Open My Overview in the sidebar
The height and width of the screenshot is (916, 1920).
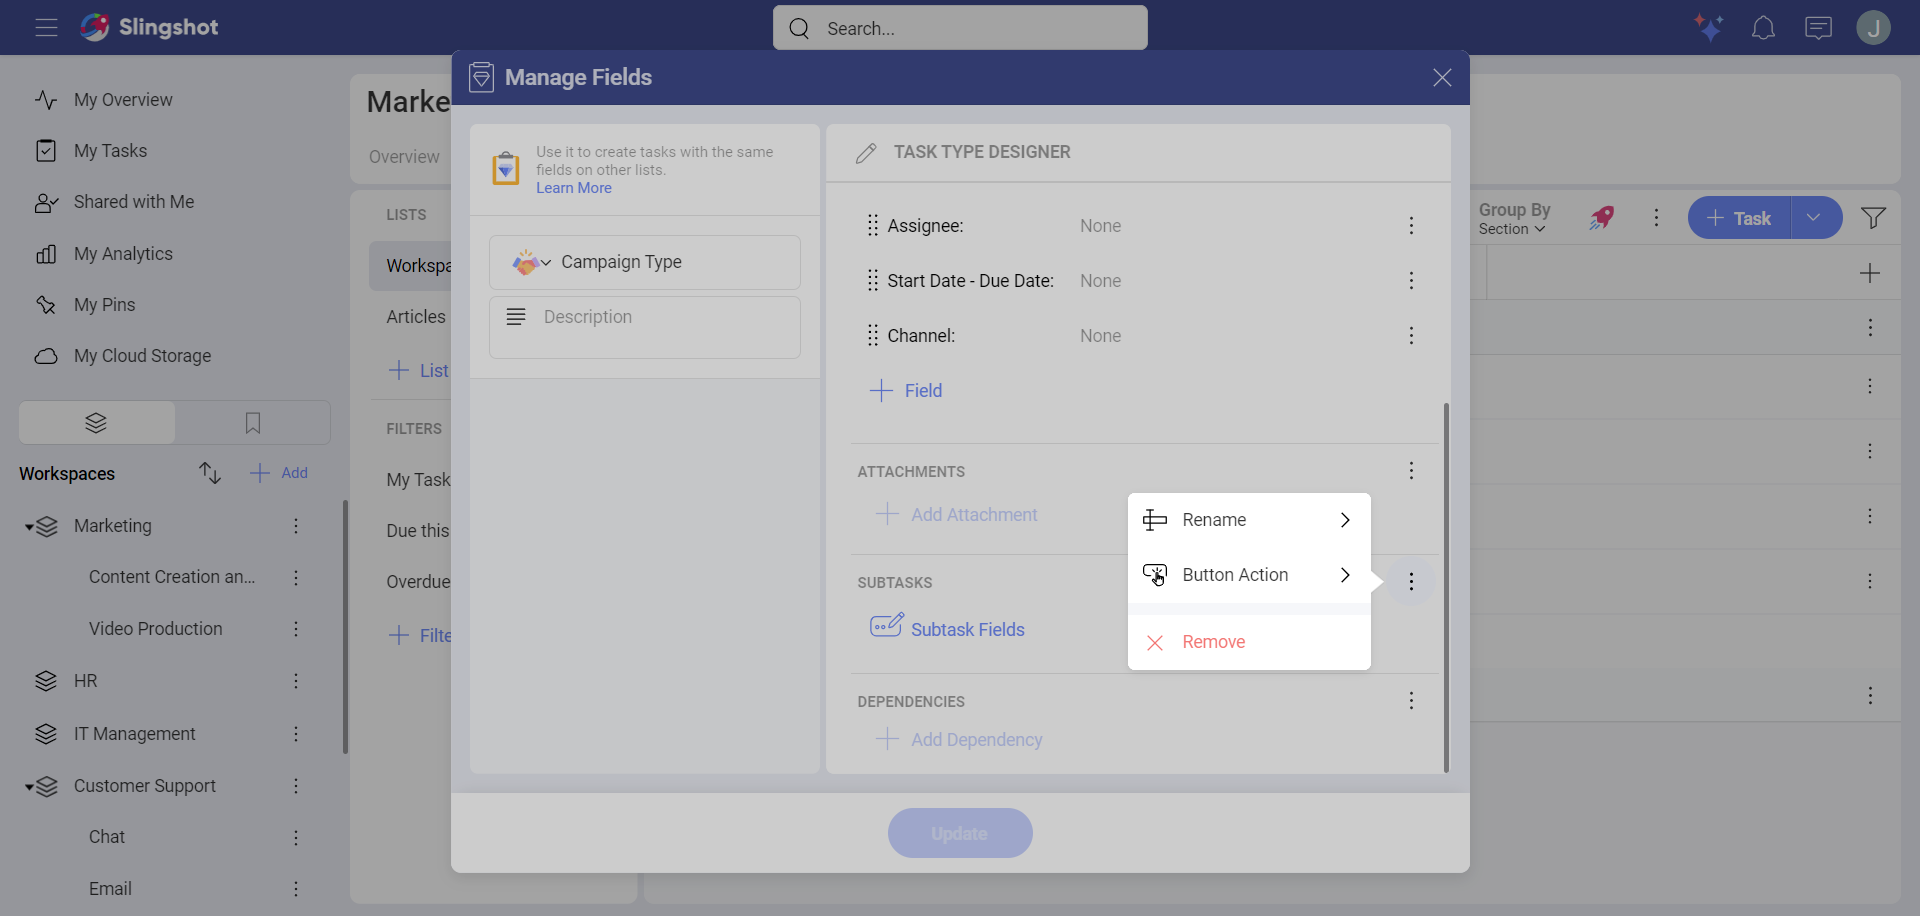(123, 100)
